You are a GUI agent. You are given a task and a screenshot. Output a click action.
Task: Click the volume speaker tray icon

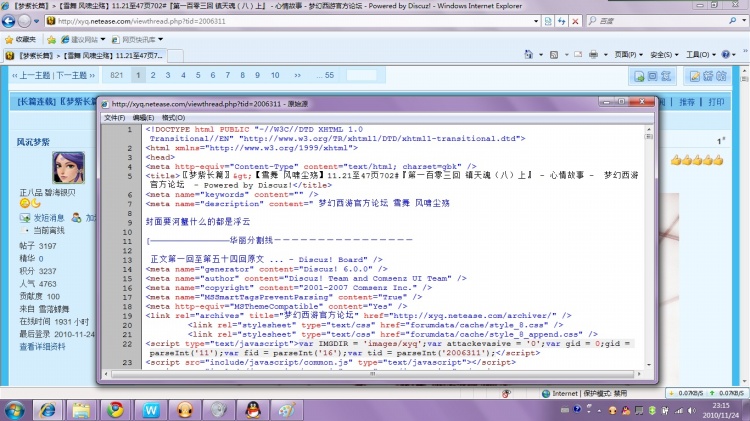tap(691, 410)
